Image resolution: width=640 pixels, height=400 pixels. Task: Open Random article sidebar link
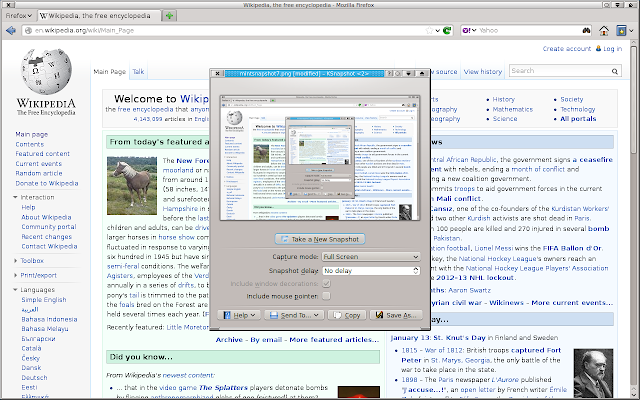(x=39, y=173)
